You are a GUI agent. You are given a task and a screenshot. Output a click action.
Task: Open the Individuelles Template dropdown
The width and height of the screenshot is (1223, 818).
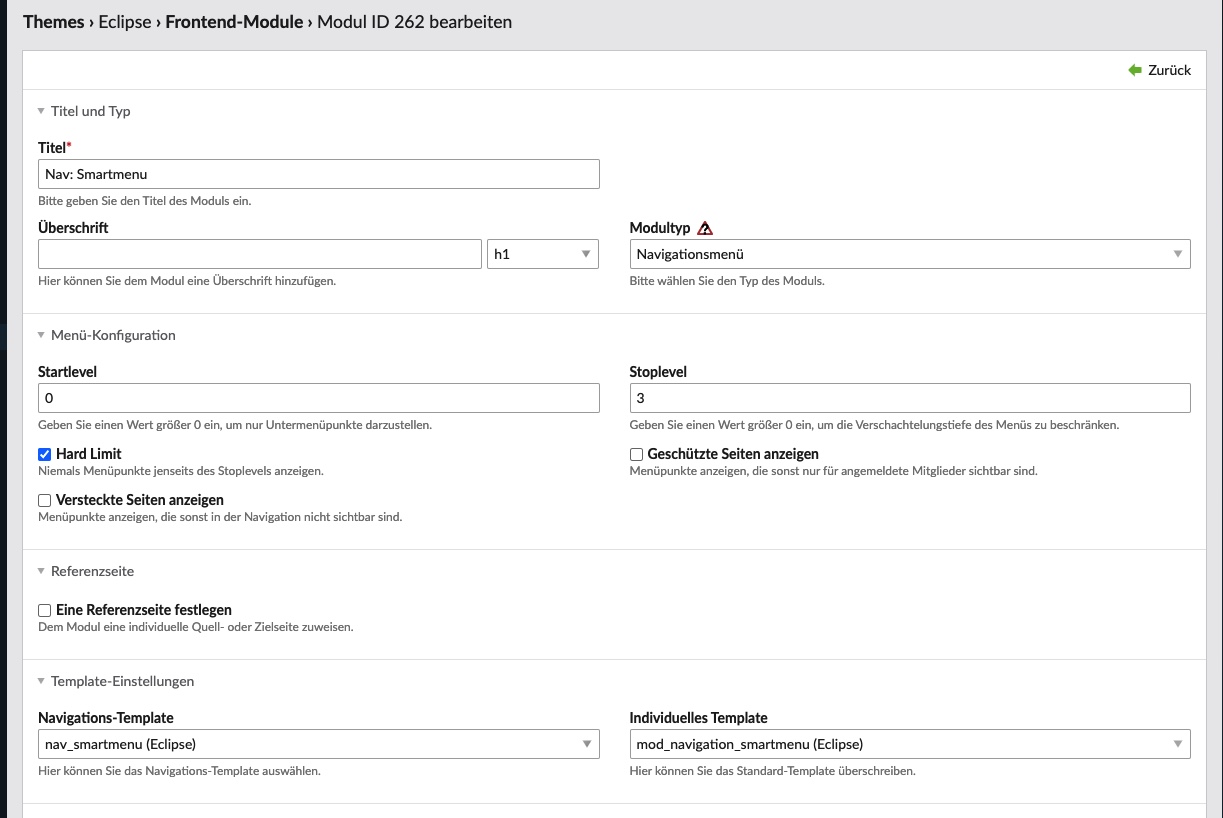tap(909, 744)
